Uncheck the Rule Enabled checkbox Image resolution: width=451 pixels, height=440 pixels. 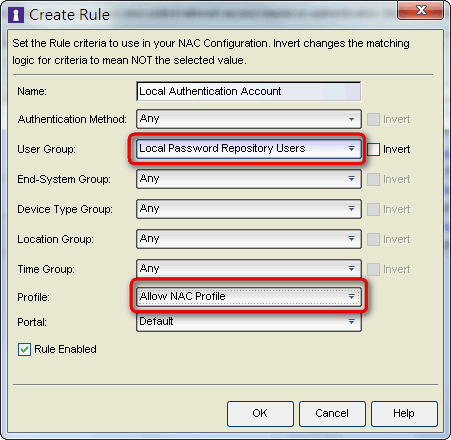[x=24, y=349]
